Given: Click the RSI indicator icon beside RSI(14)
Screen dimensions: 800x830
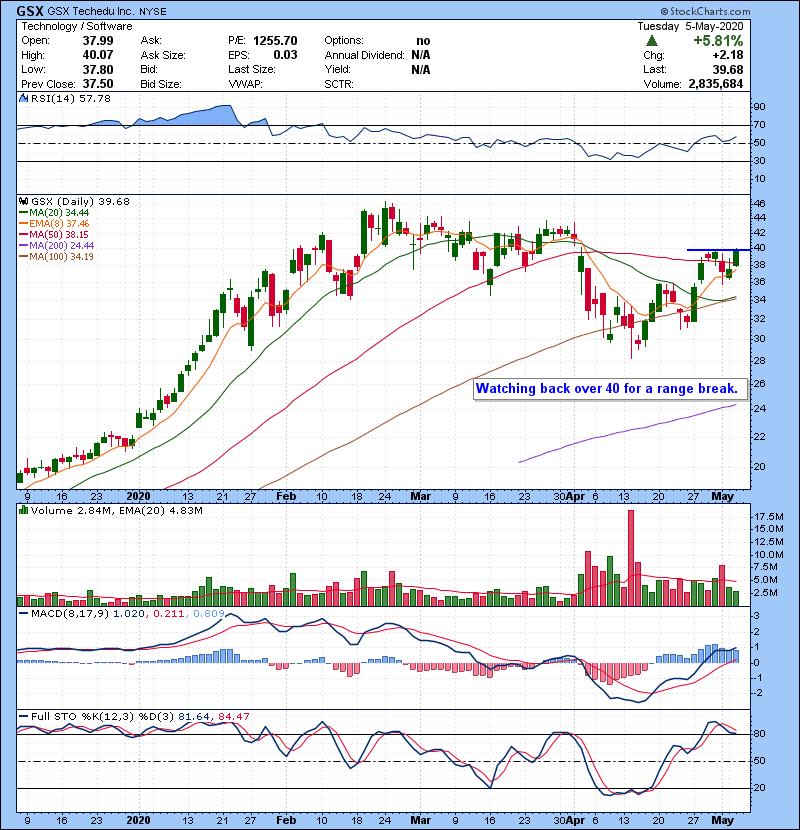Looking at the screenshot, I should [x=23, y=98].
